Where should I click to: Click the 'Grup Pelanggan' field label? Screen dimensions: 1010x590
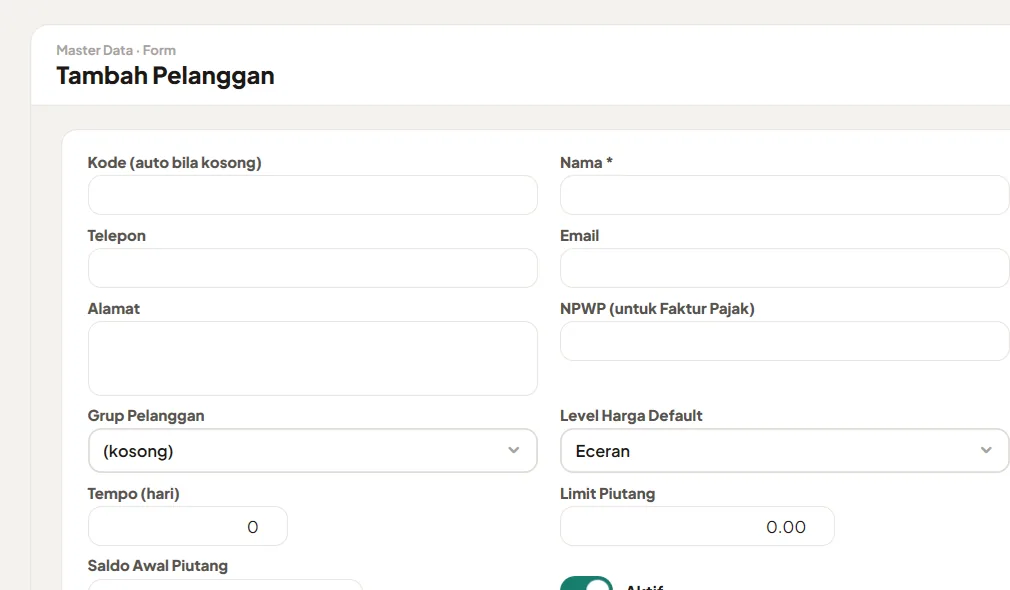click(x=146, y=415)
